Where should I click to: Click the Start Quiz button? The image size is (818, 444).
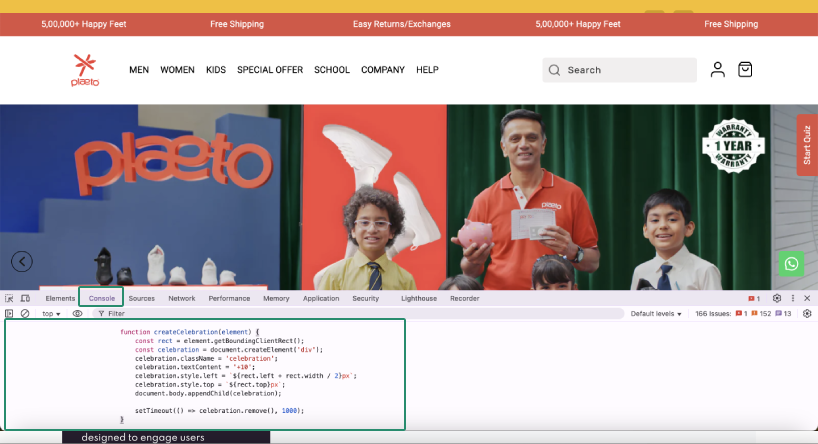[807, 145]
